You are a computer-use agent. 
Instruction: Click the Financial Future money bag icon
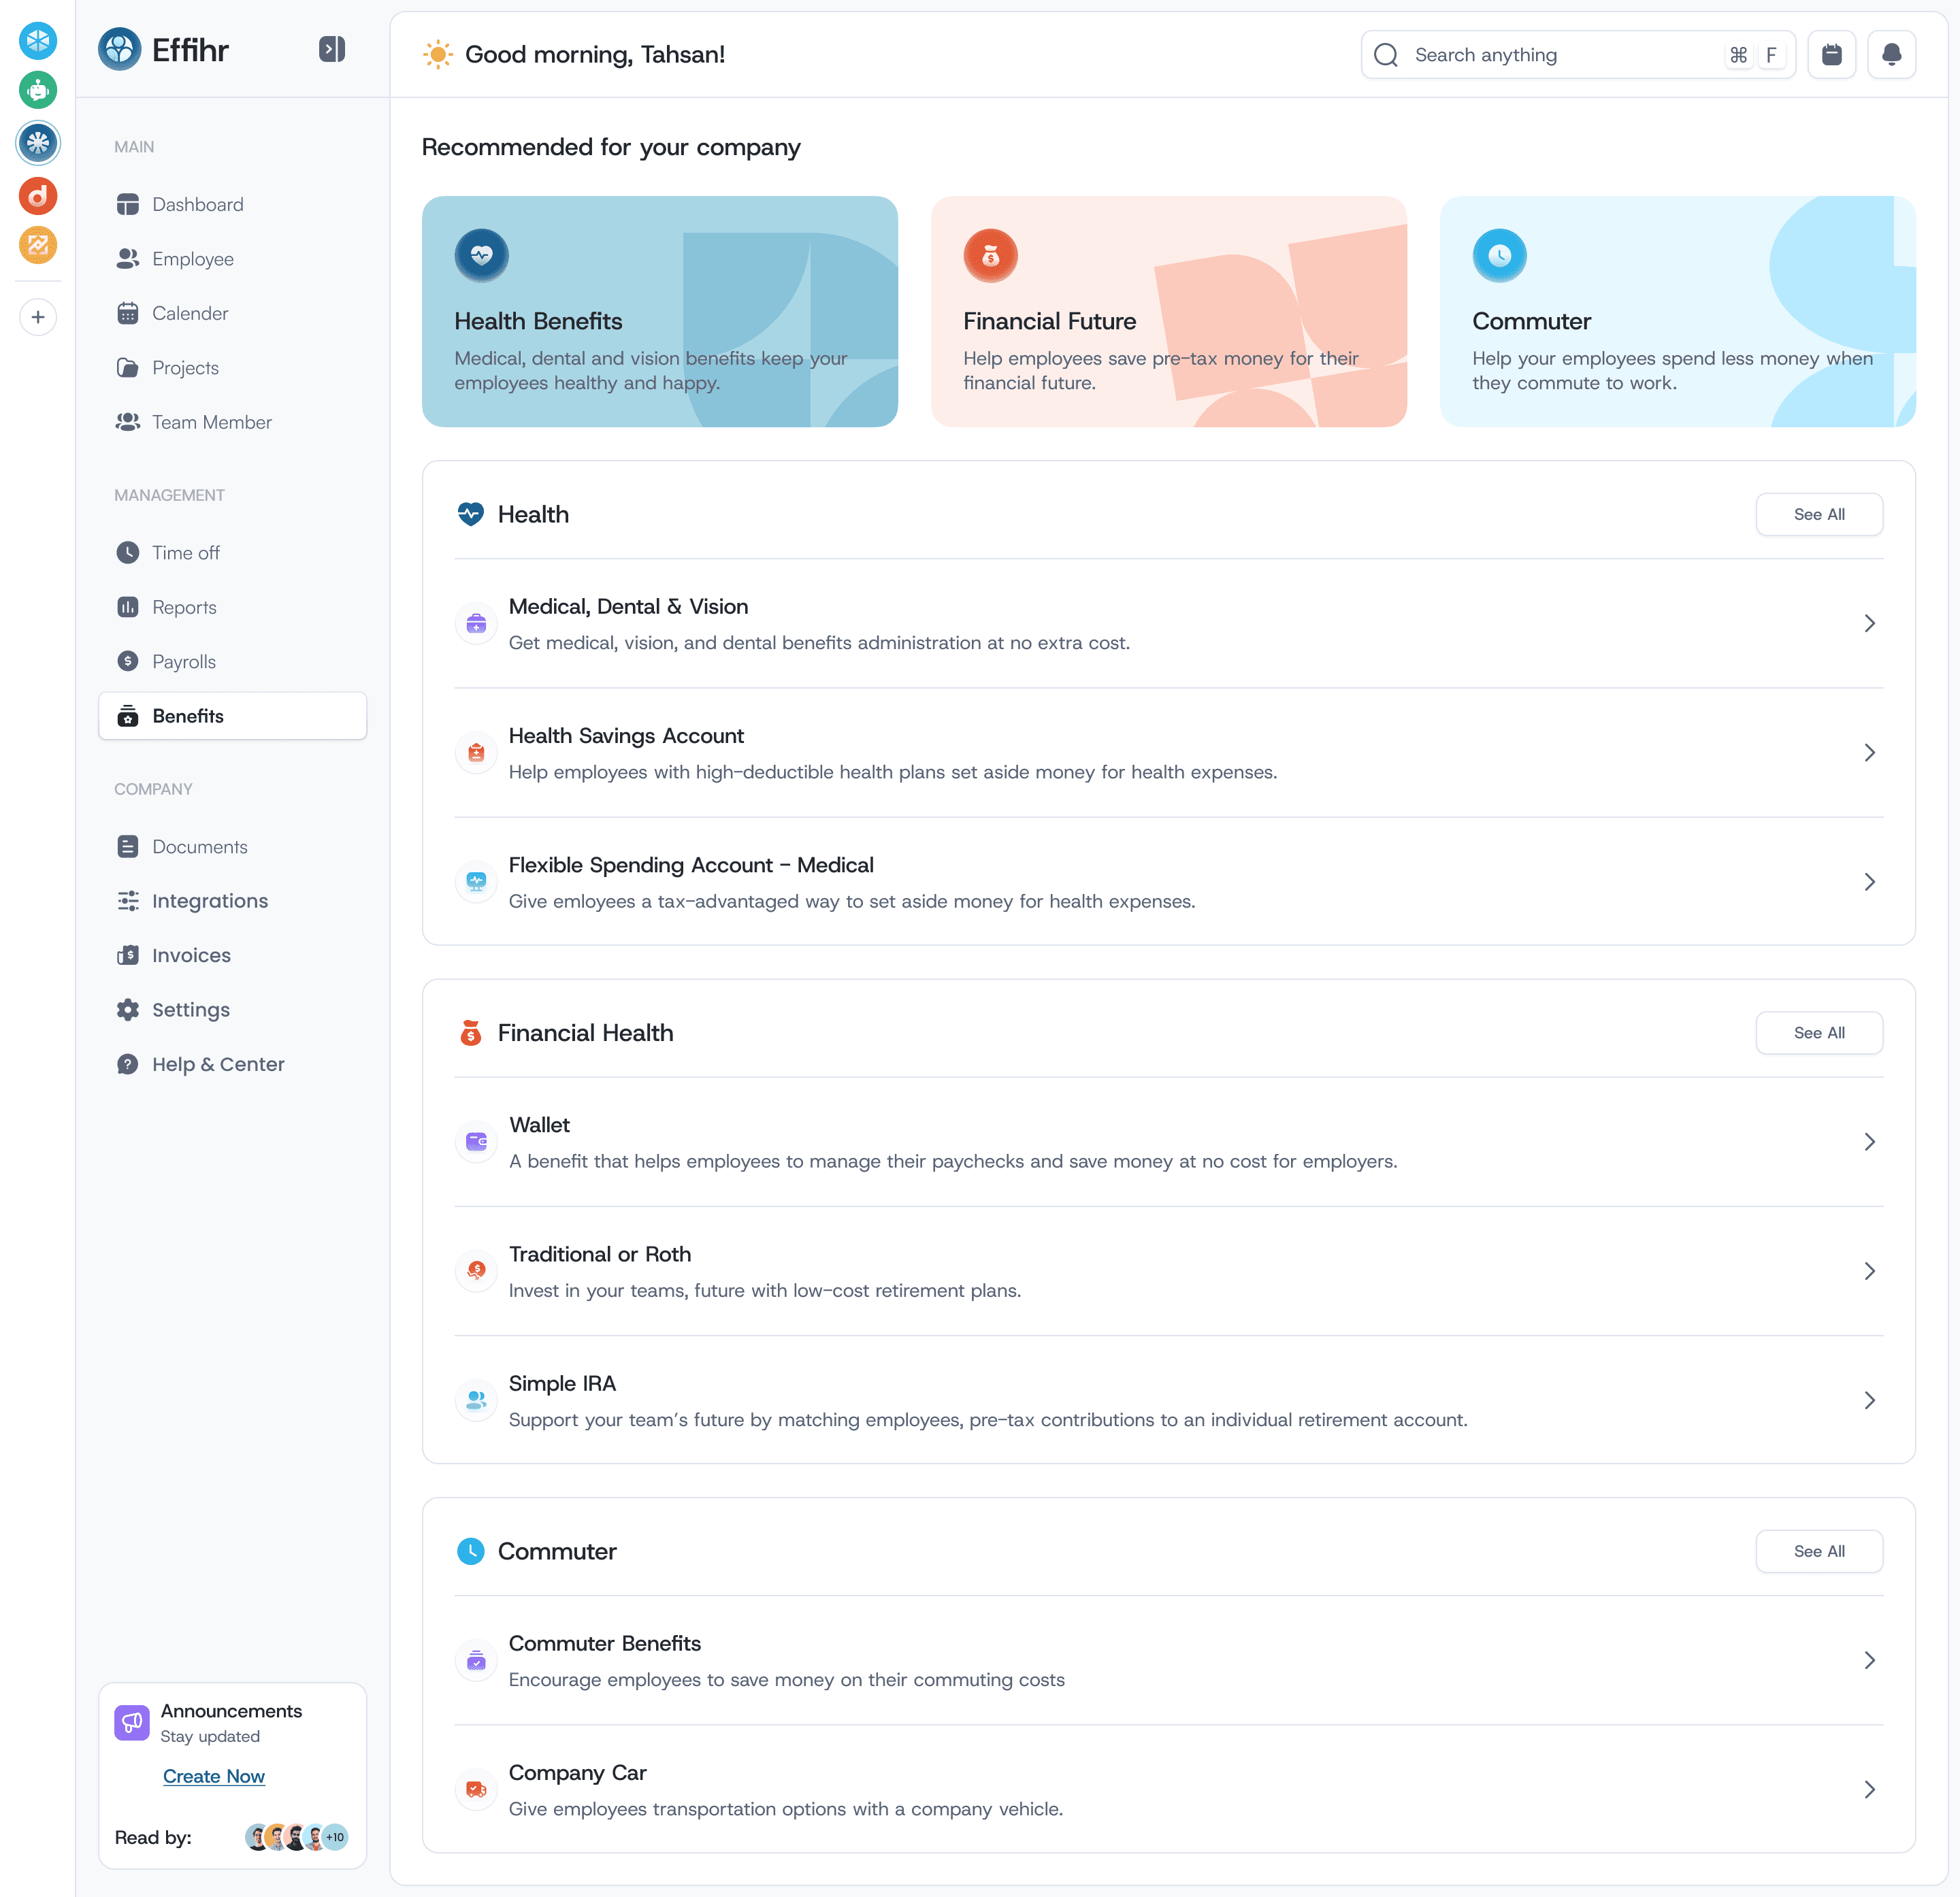click(990, 255)
